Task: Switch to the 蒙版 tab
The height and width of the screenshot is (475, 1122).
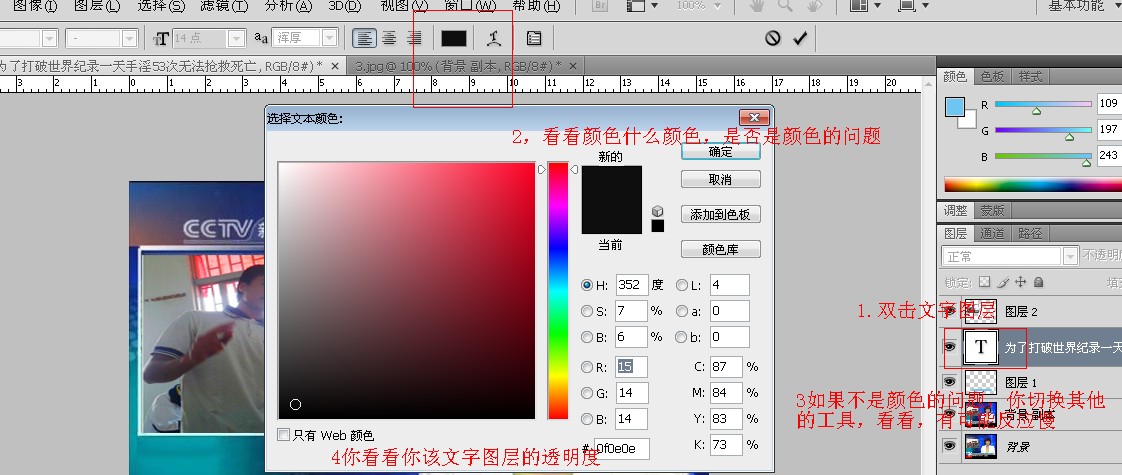Action: tap(992, 210)
